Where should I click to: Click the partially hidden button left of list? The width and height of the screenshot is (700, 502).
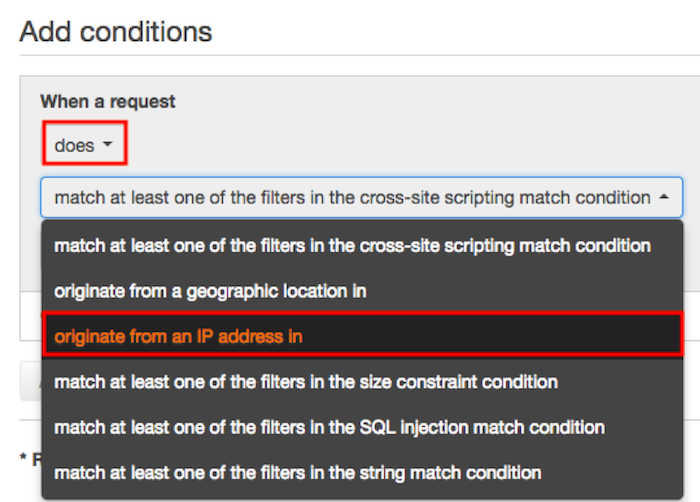pos(30,380)
